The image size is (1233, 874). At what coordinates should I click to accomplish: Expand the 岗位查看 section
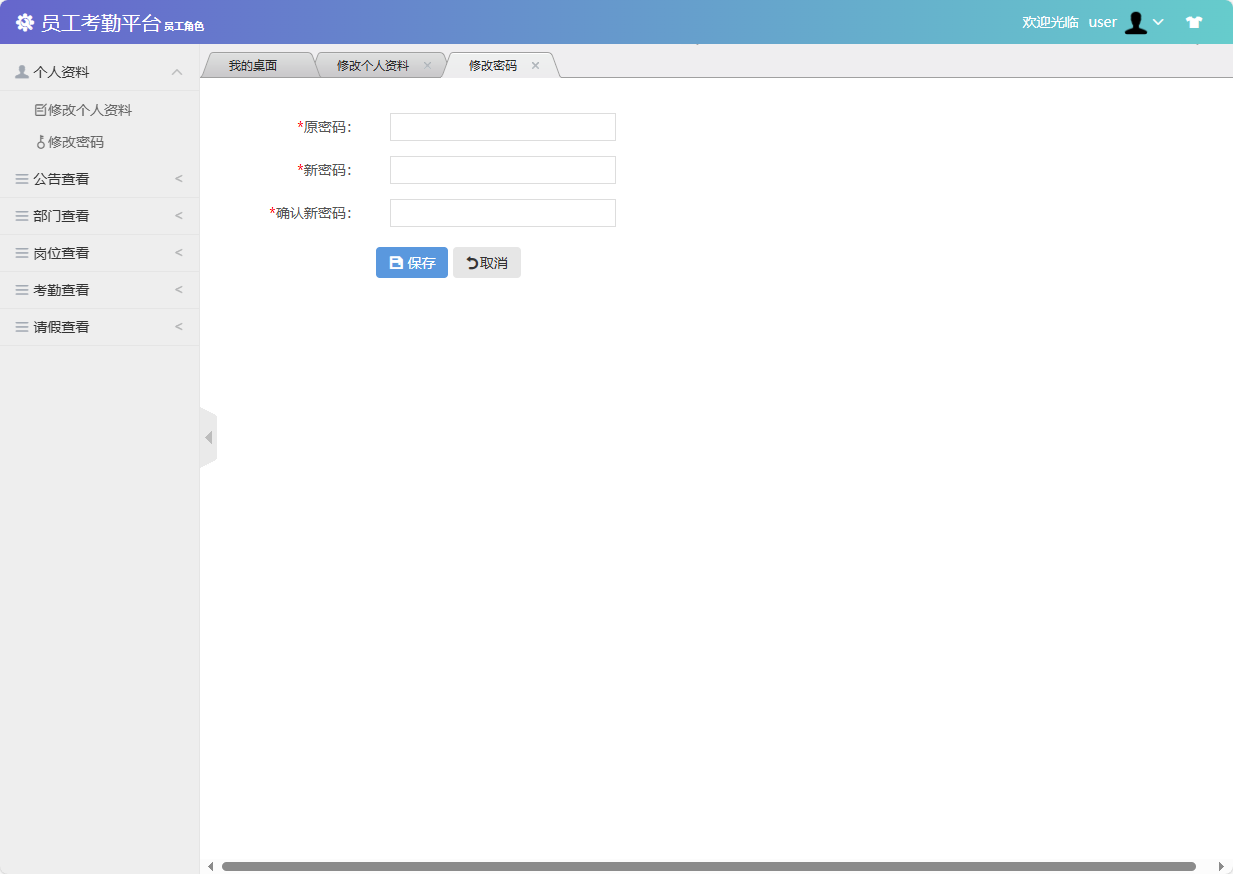coord(178,252)
